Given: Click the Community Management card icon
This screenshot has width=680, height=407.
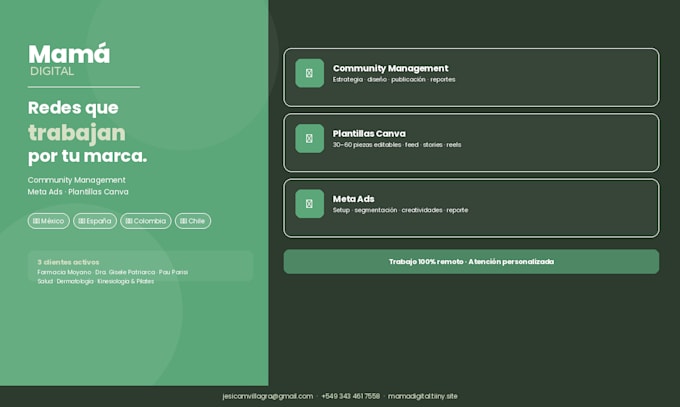Looking at the screenshot, I should (309, 73).
